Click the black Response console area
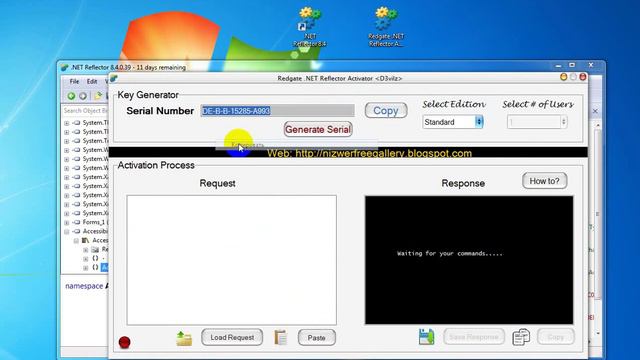This screenshot has width=640, height=360. [x=469, y=260]
